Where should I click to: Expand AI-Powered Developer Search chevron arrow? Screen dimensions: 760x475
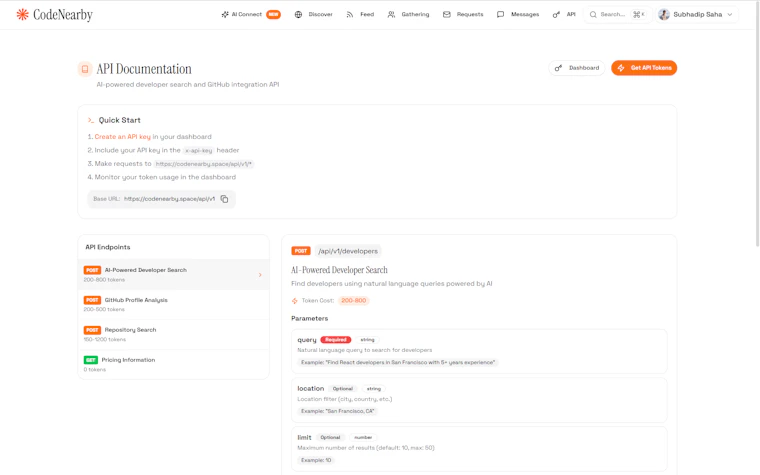click(260, 275)
